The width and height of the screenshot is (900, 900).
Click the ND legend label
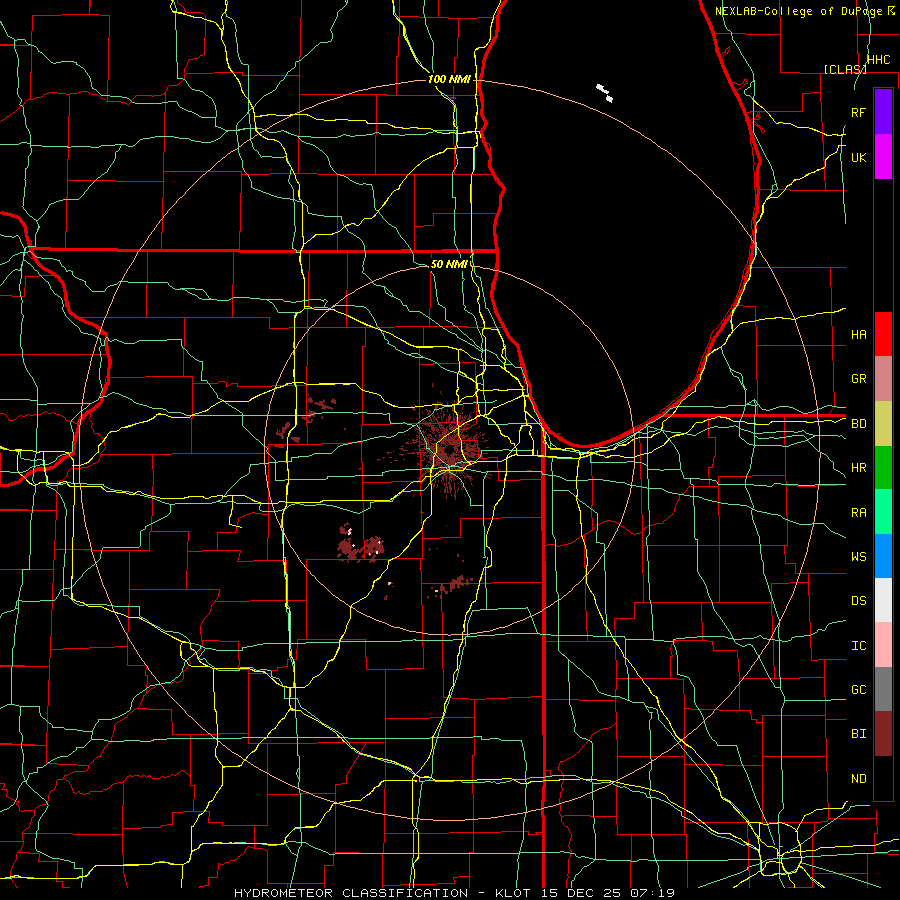pos(858,779)
